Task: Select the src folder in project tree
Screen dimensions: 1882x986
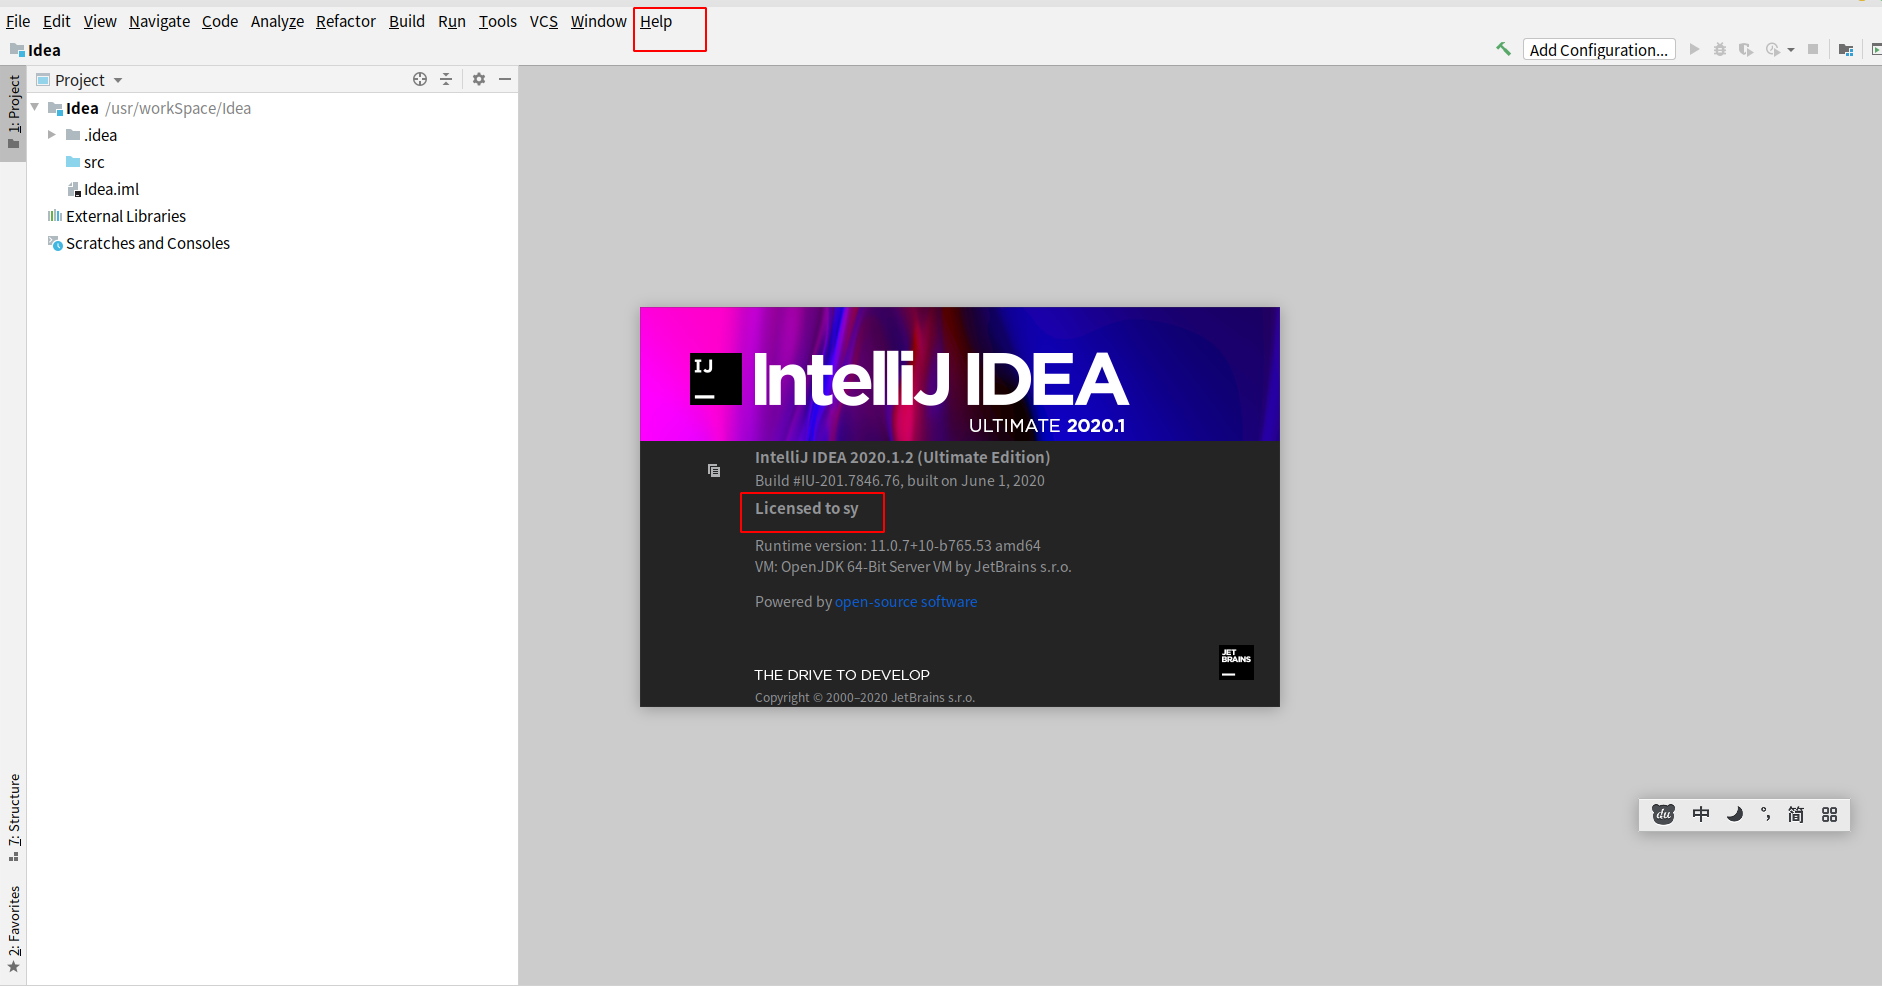Action: click(x=272, y=162)
